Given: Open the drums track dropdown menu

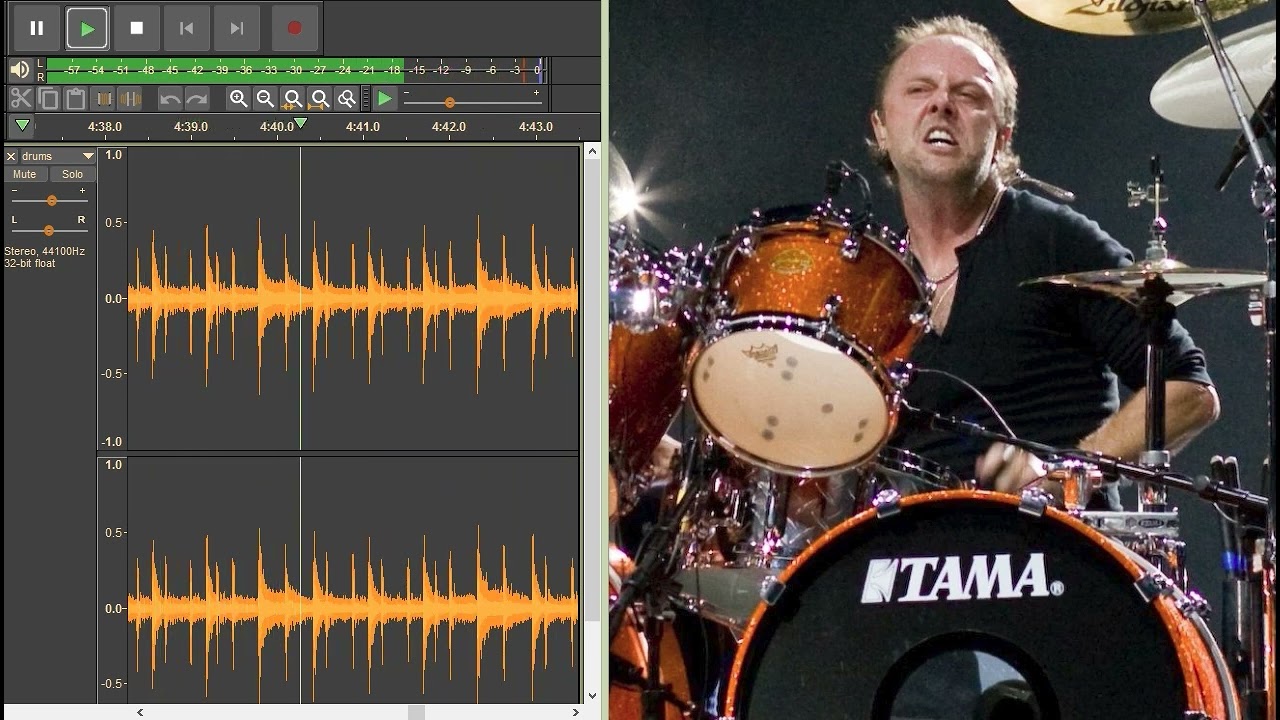Looking at the screenshot, I should click(x=58, y=156).
